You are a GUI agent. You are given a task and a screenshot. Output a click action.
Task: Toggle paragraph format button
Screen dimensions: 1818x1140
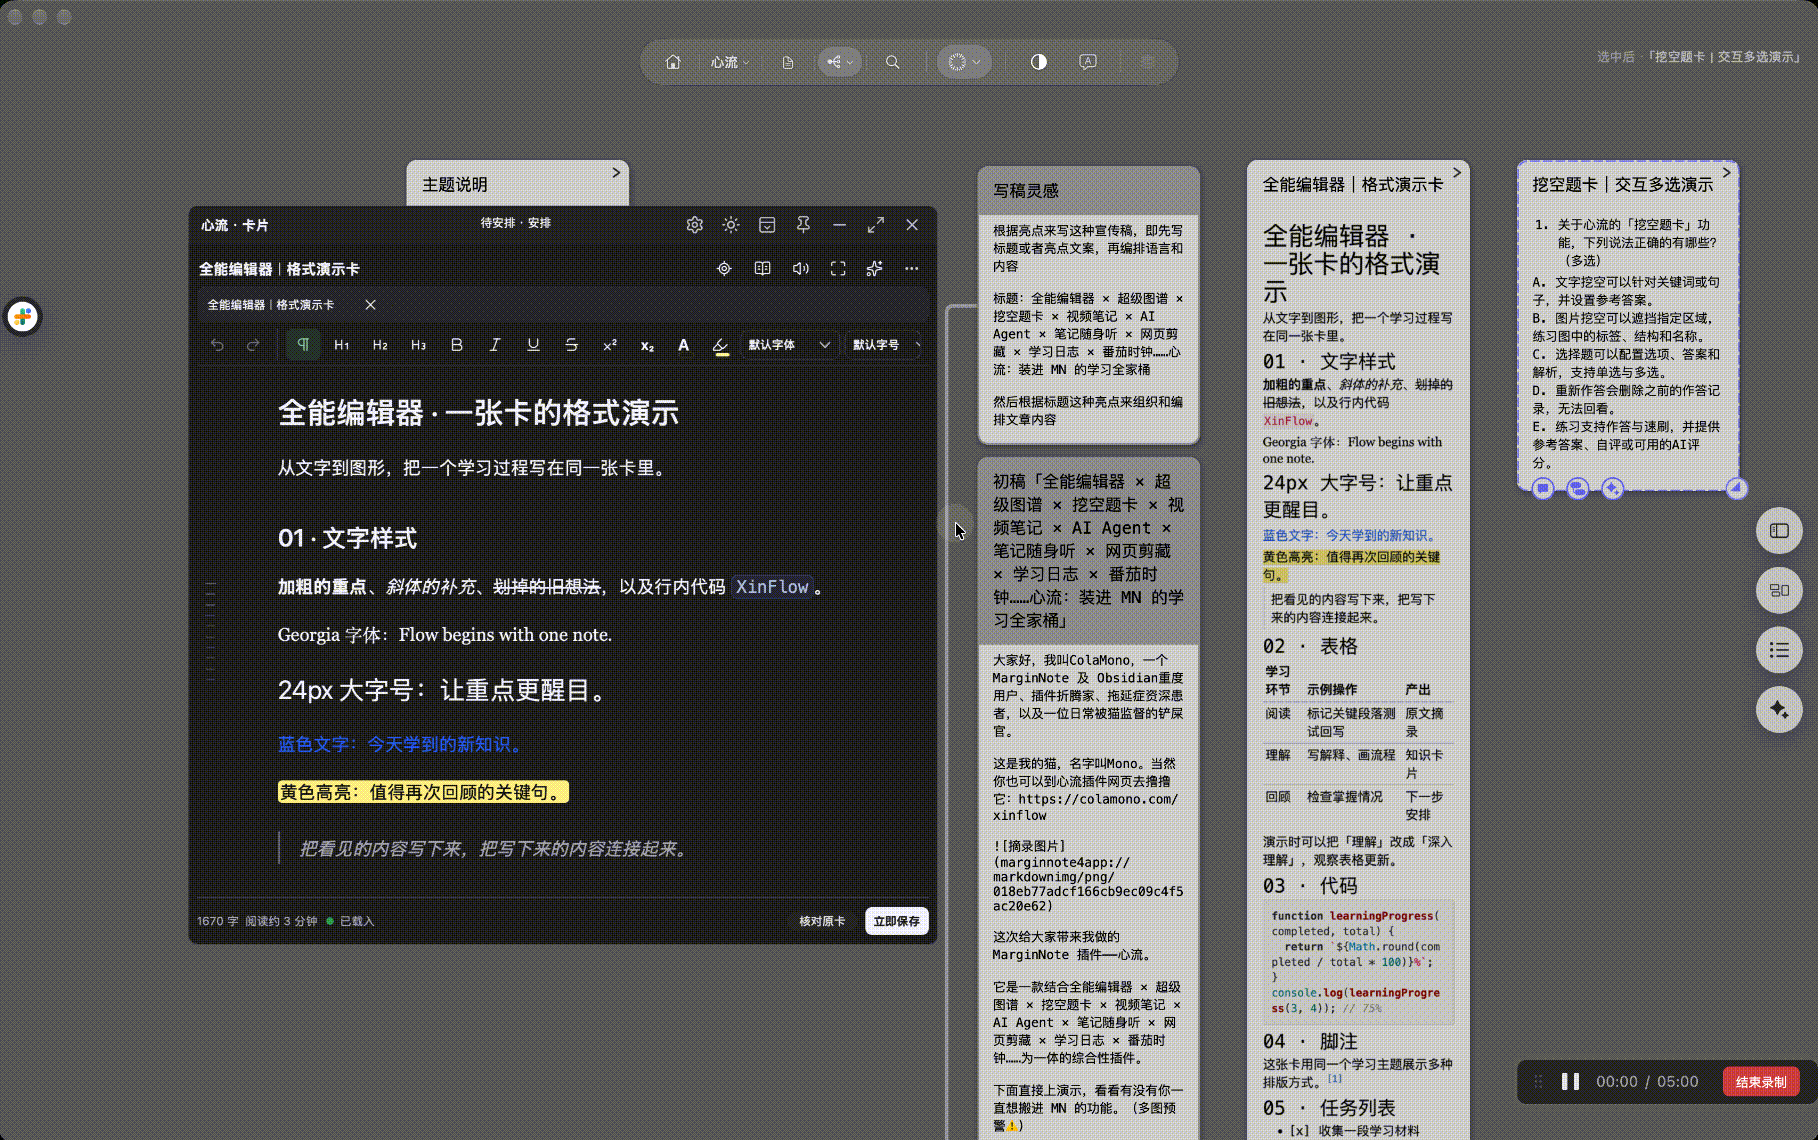pos(303,345)
